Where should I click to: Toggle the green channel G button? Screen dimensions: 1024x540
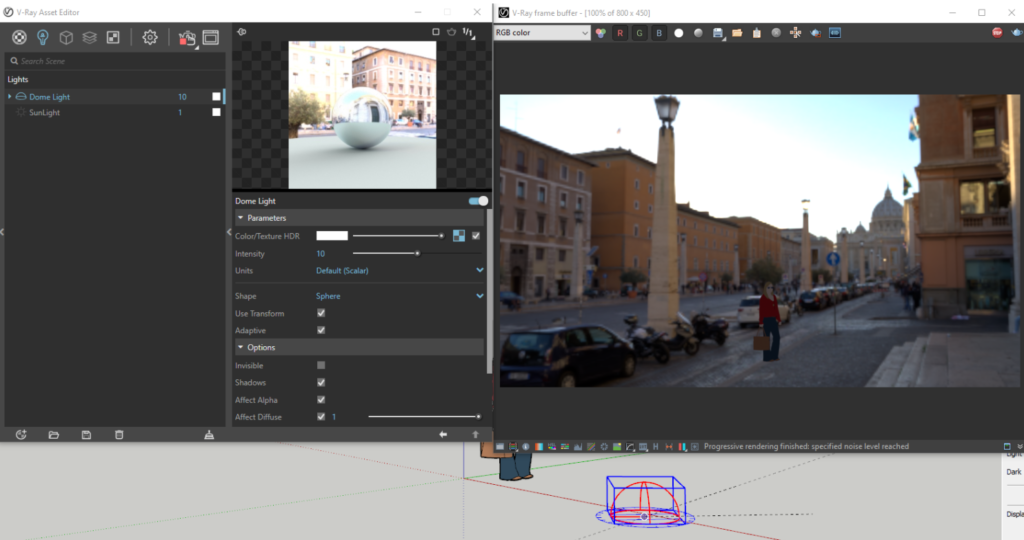639,33
